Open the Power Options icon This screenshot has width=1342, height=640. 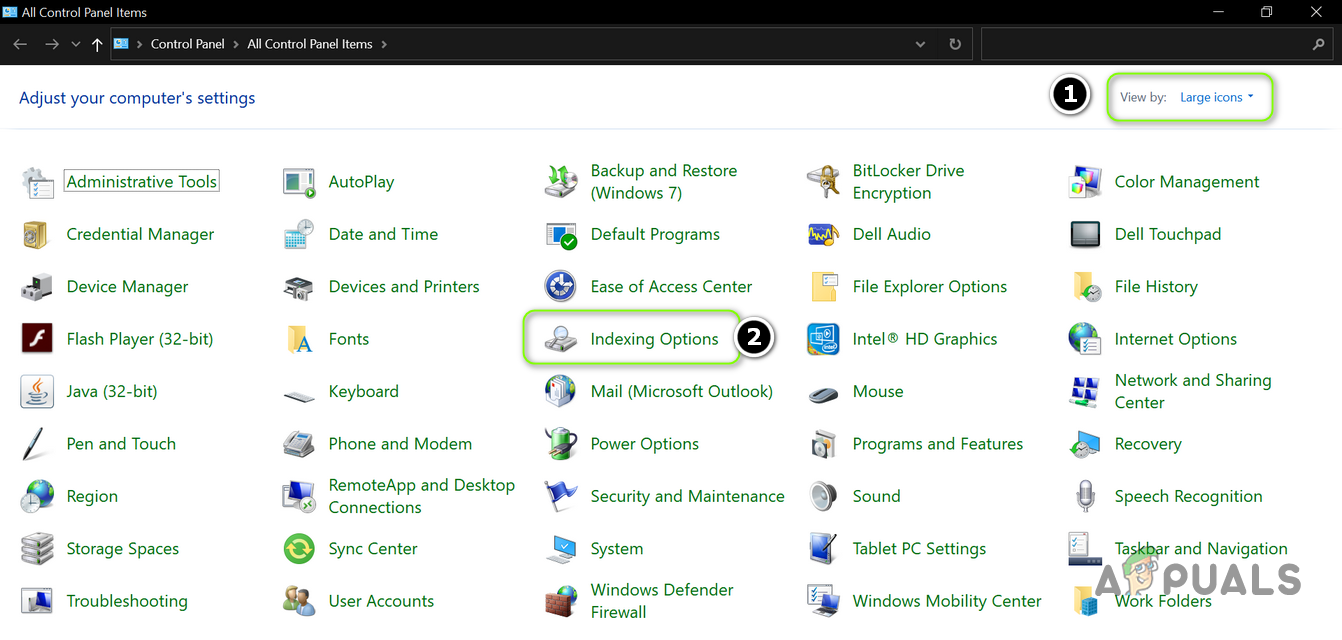pyautogui.click(x=561, y=444)
